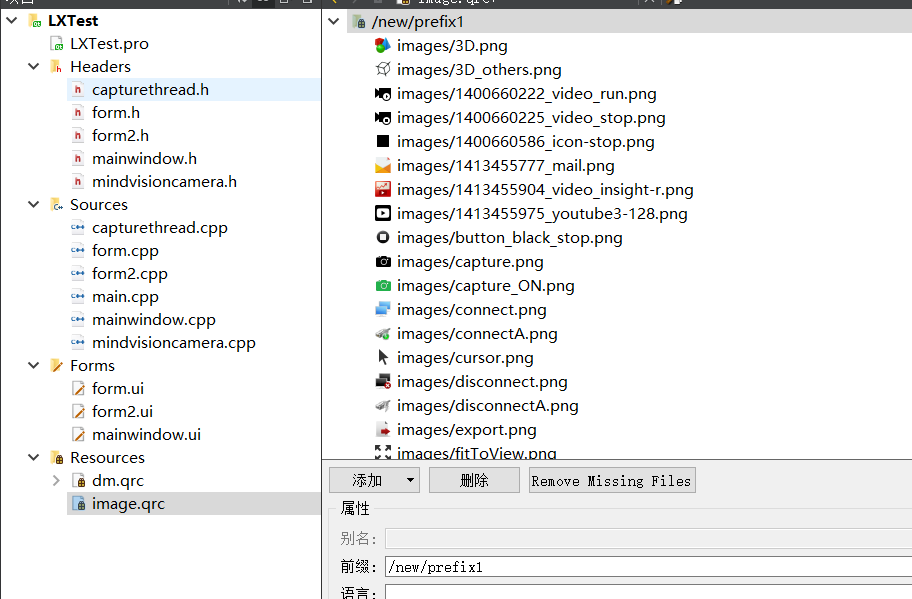This screenshot has height=599, width=912.
Task: Open mainwindow.cpp in Sources
Action: tap(154, 319)
